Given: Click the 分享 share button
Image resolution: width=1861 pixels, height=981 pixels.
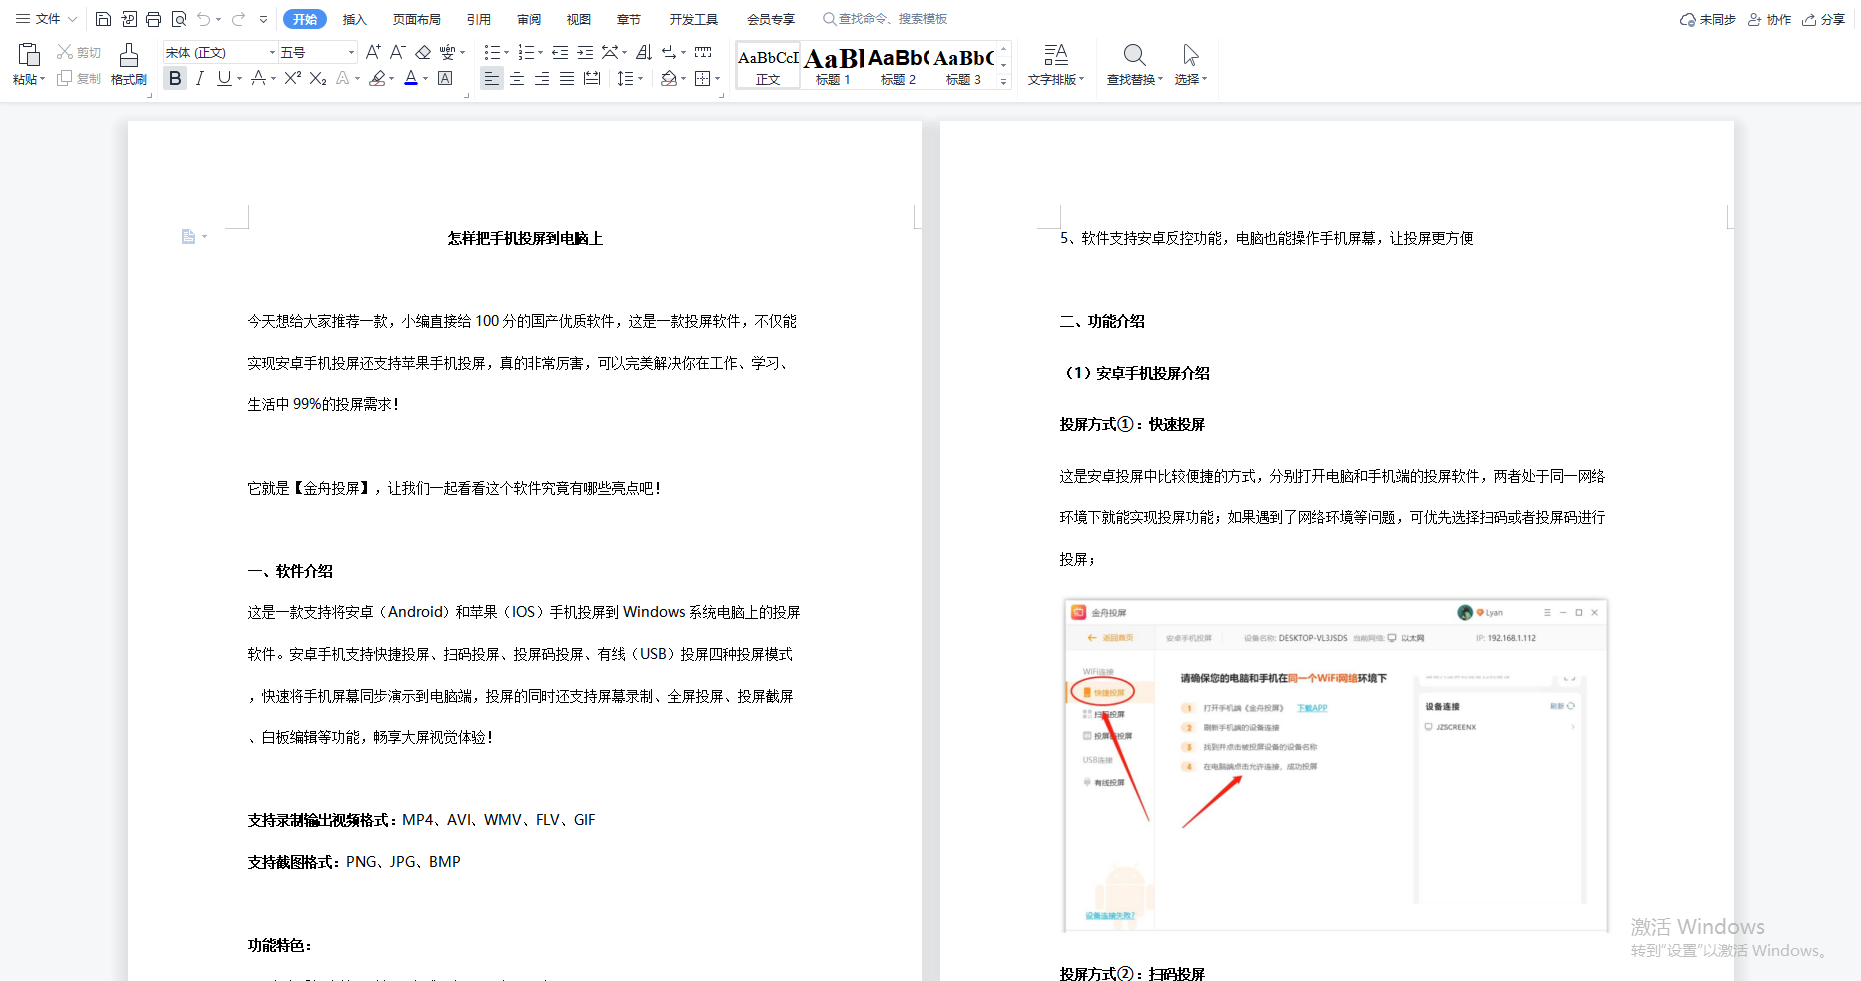Looking at the screenshot, I should [1823, 19].
